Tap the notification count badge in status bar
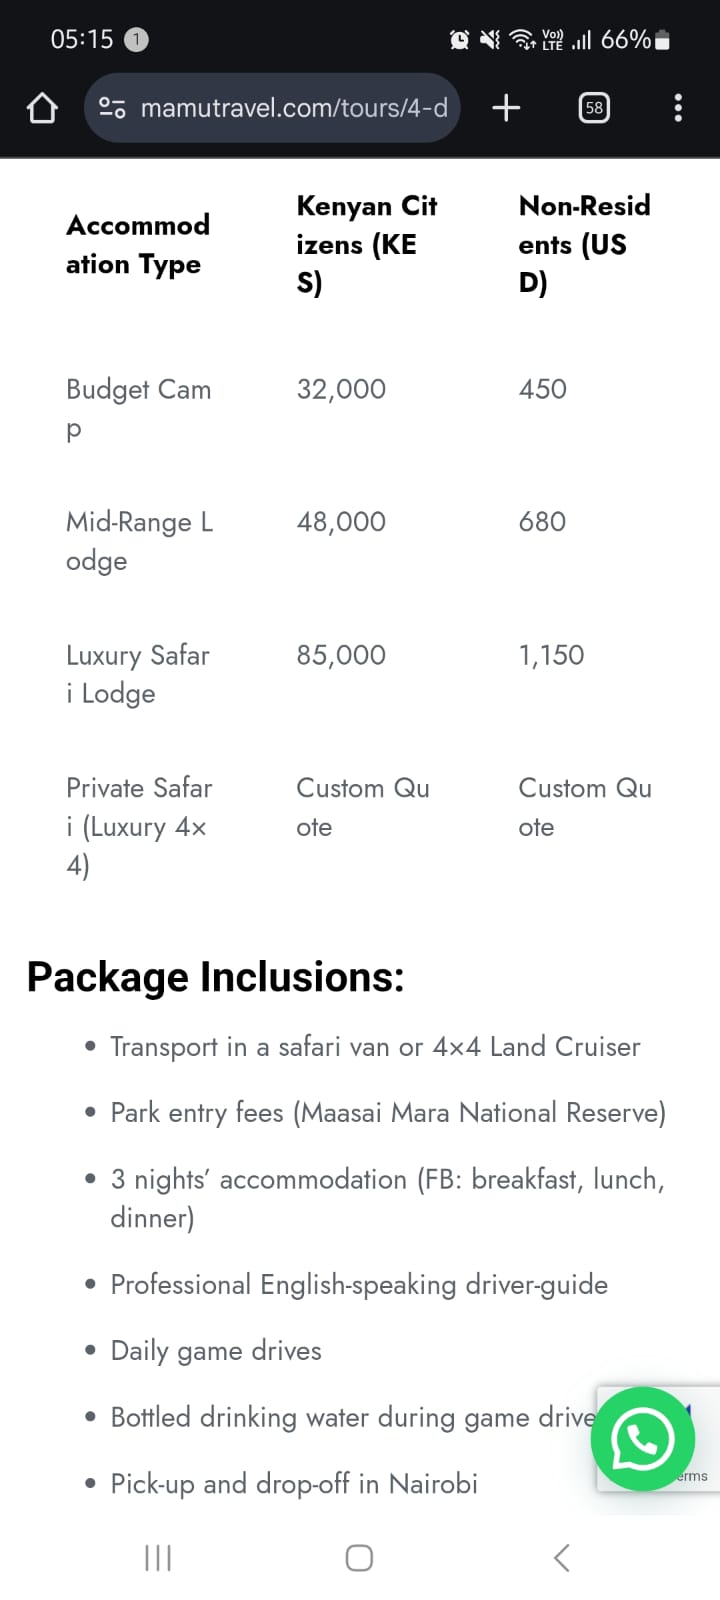Screen dimensions: 720x1600 [x=136, y=40]
